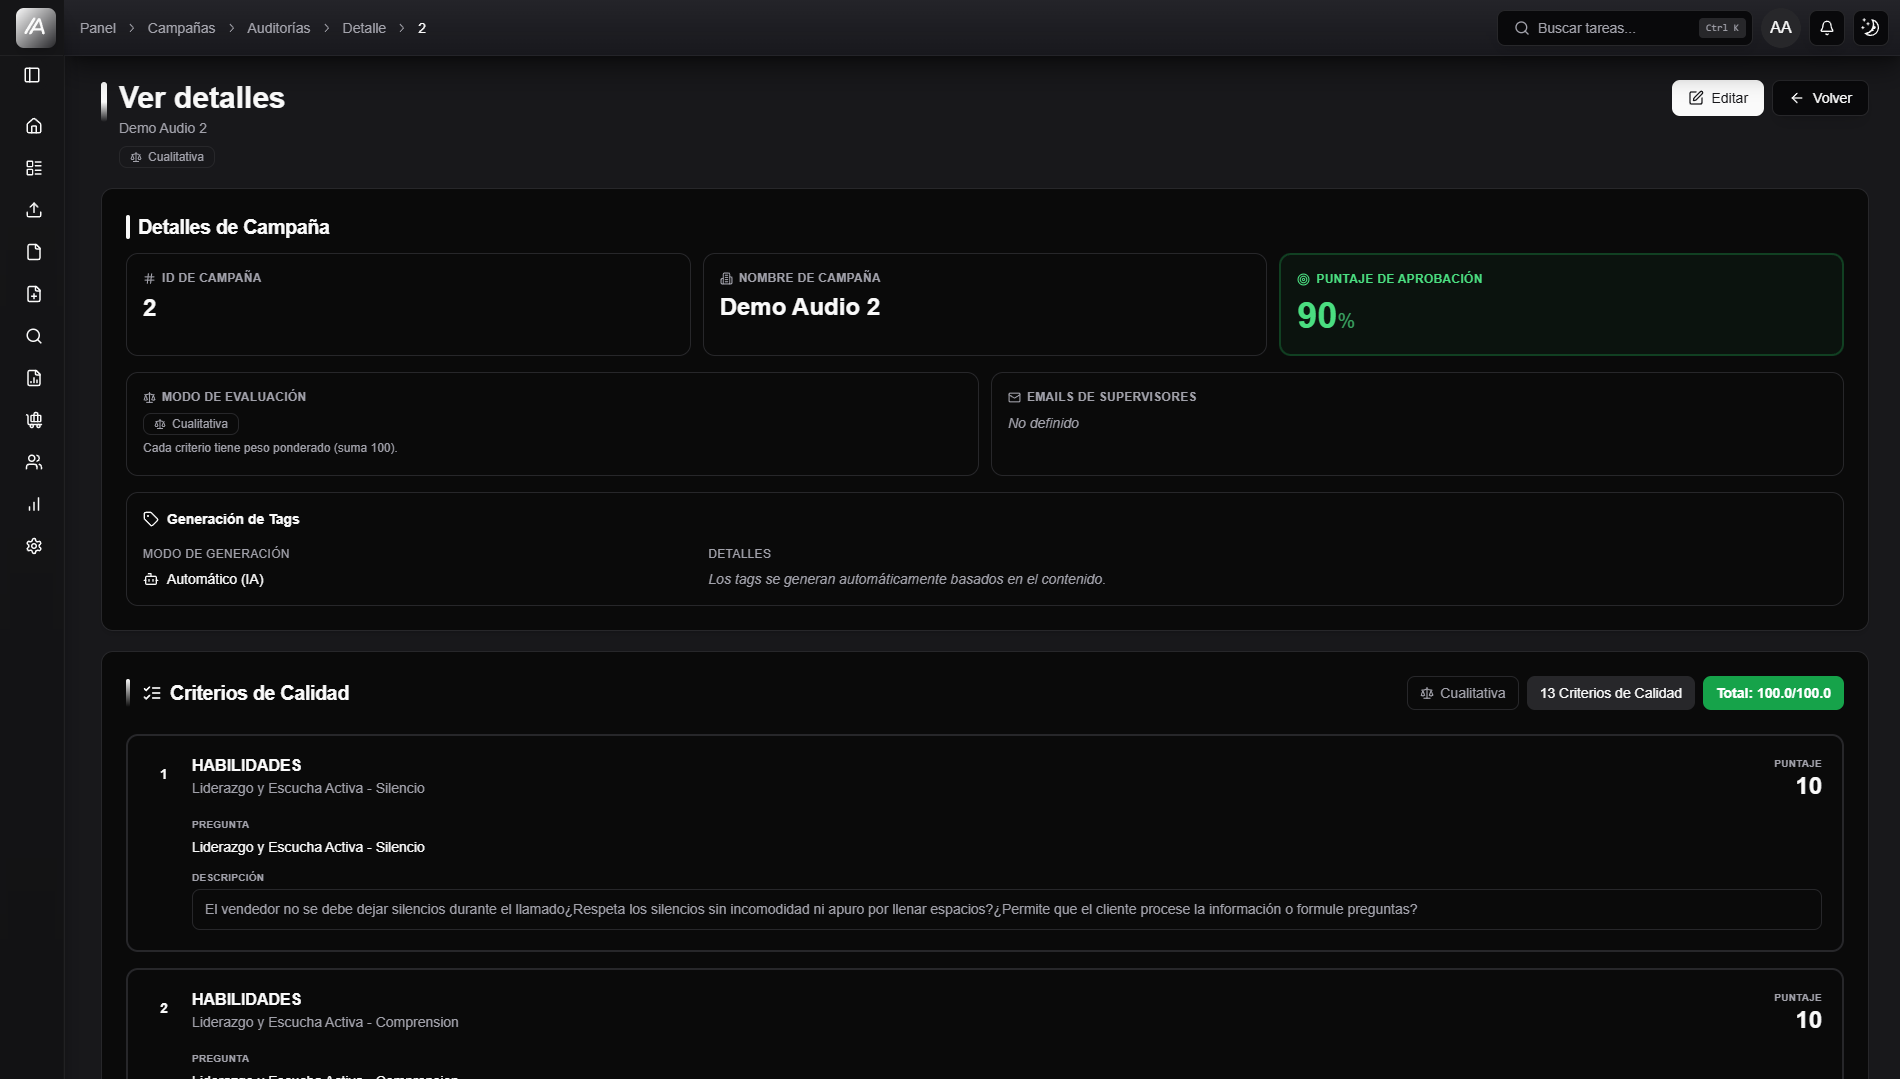Viewport: 1900px width, 1079px height.
Task: Click the luggage cart icon in the sidebar
Action: (34, 420)
